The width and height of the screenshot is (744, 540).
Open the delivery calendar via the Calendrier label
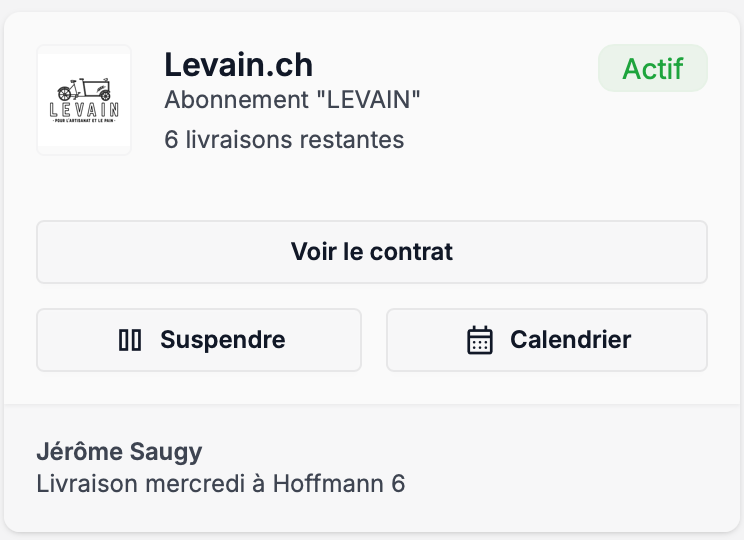click(x=570, y=340)
